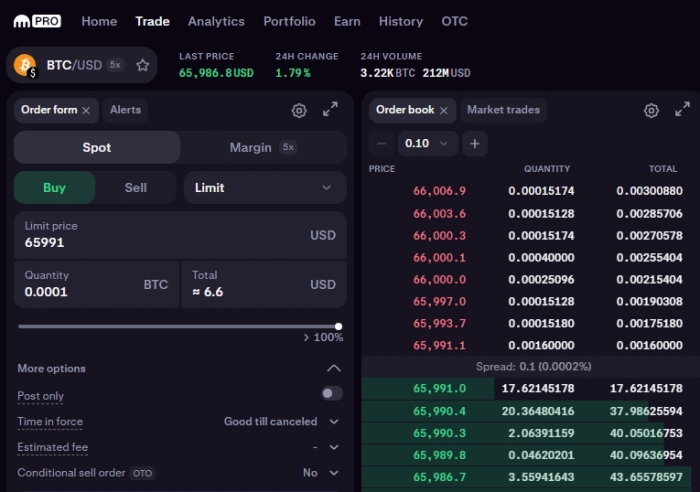Click the quantity percentage slider handle
The image size is (700, 492).
339,326
